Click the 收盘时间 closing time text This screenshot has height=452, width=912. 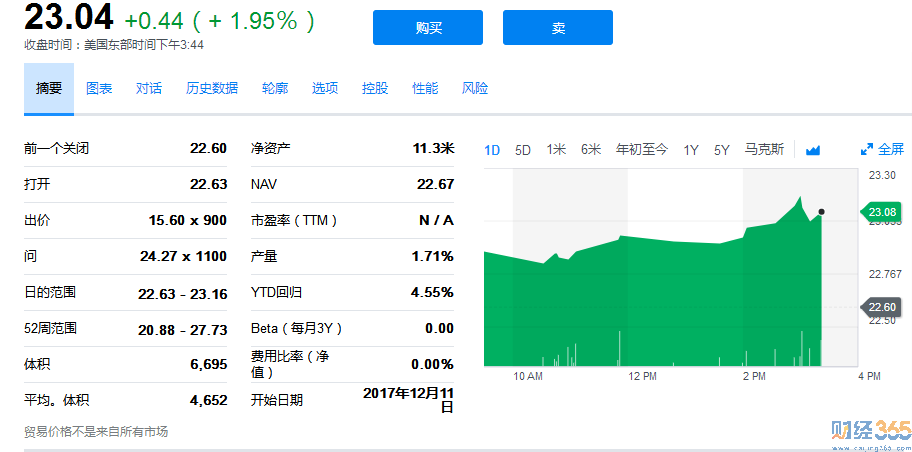pyautogui.click(x=114, y=45)
